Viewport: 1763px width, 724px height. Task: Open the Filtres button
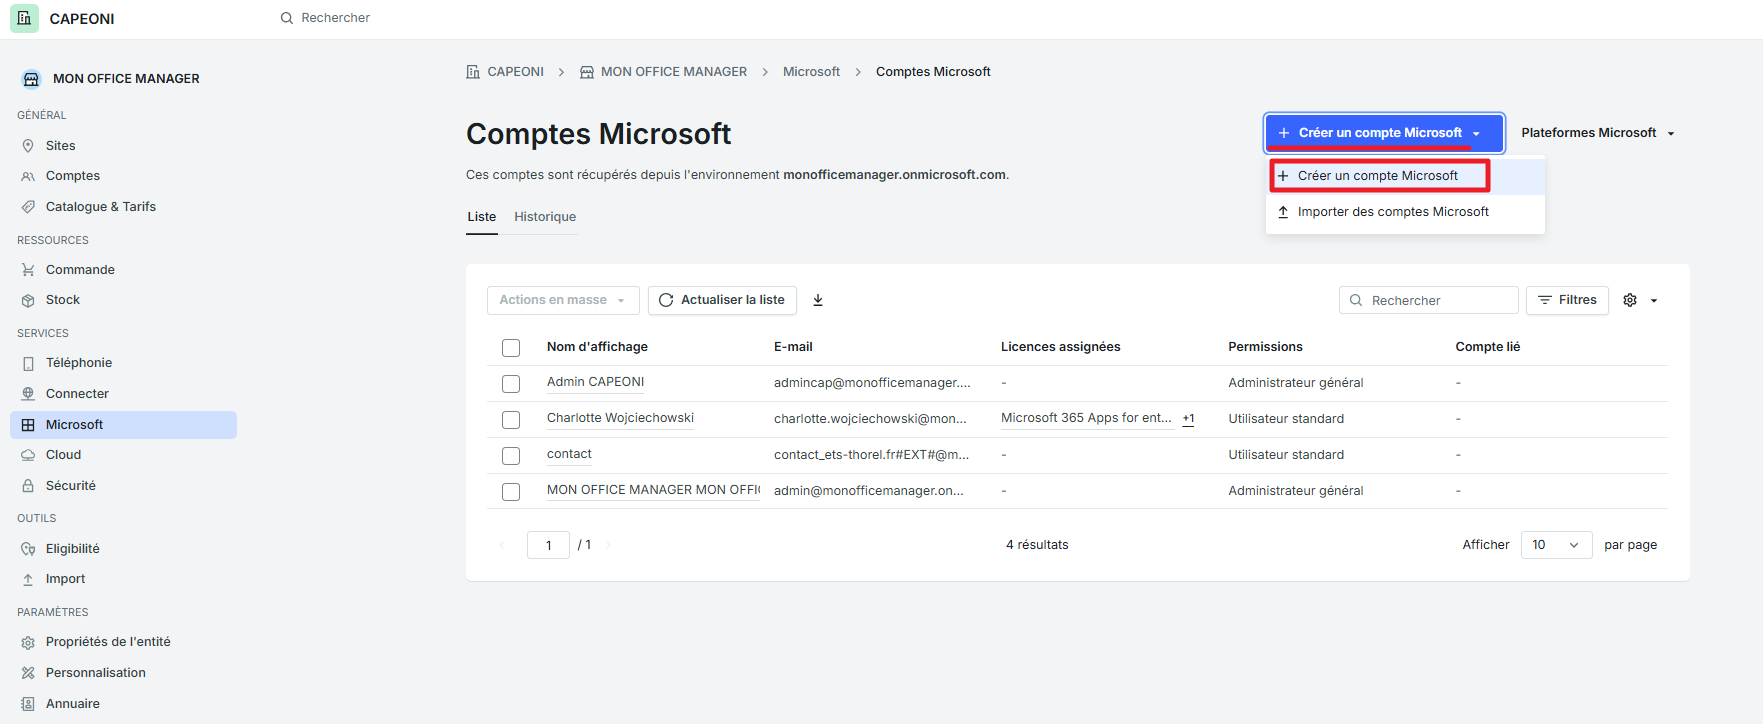[x=1567, y=300]
